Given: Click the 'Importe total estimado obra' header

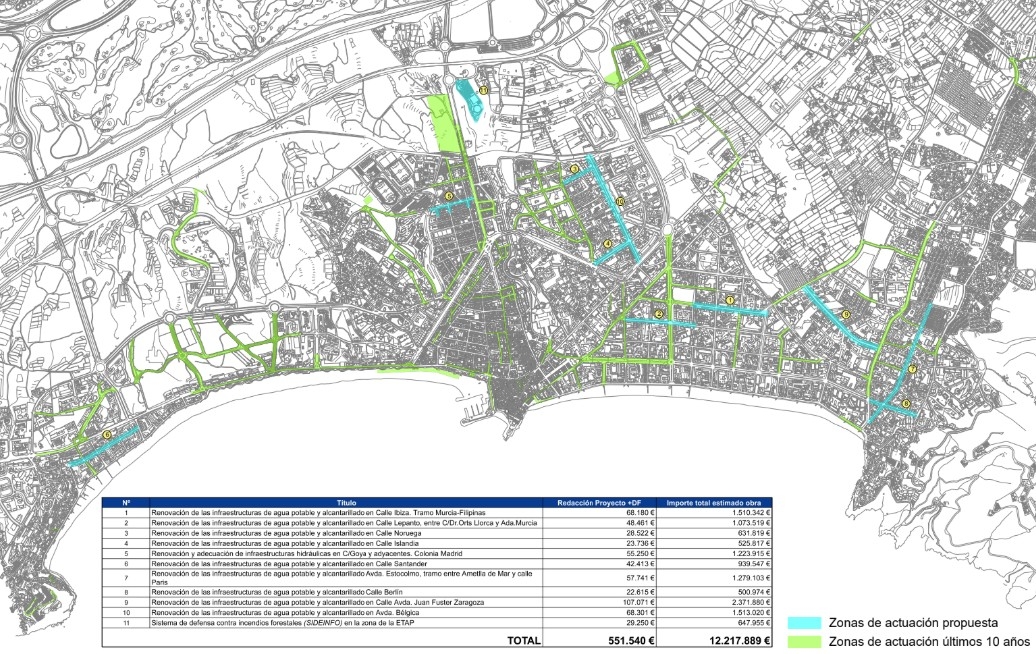Looking at the screenshot, I should pos(712,502).
